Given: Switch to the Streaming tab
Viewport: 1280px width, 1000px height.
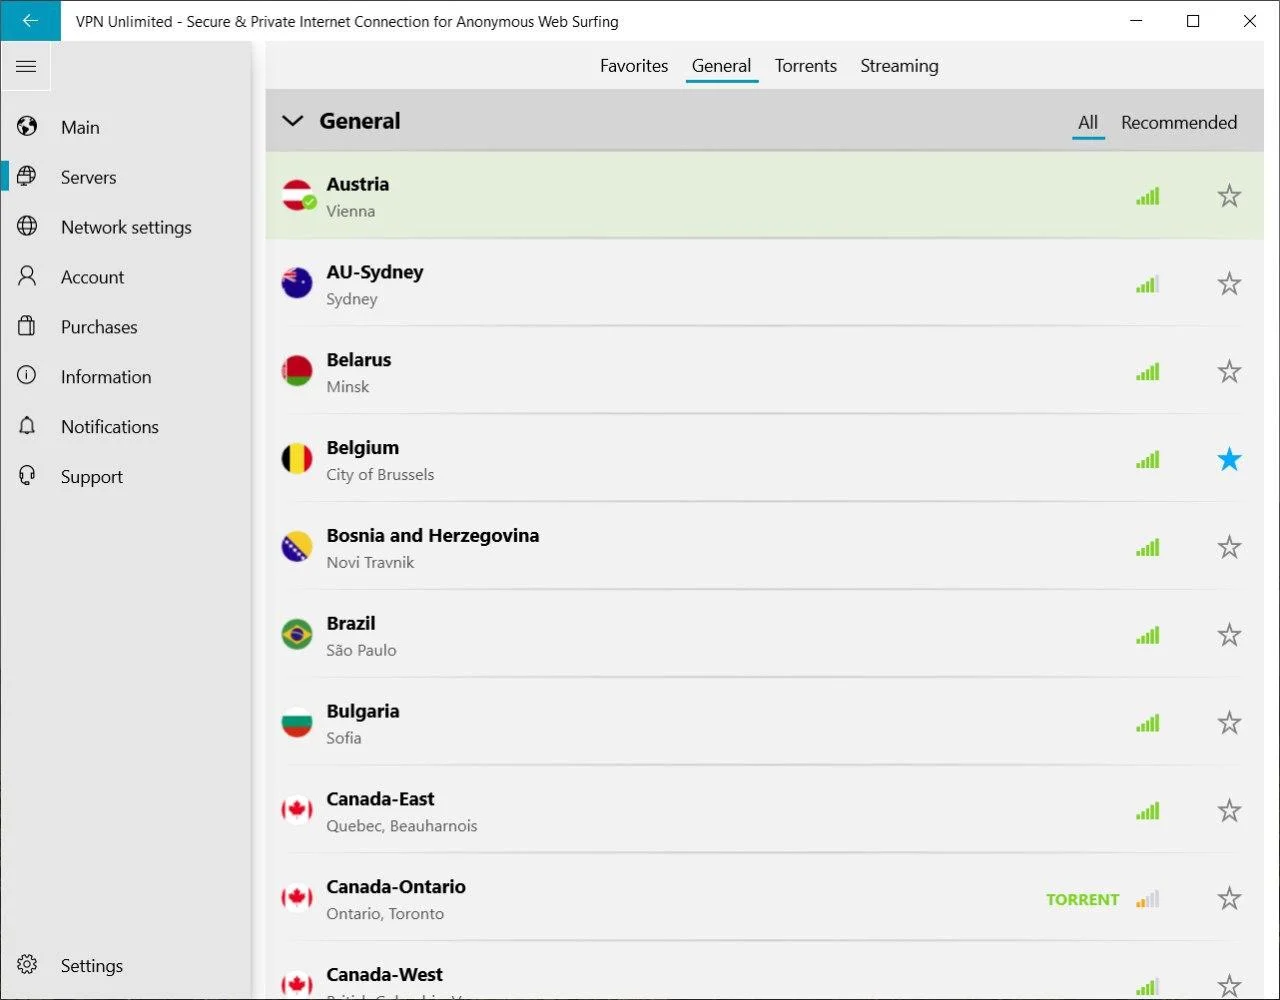Looking at the screenshot, I should point(899,66).
